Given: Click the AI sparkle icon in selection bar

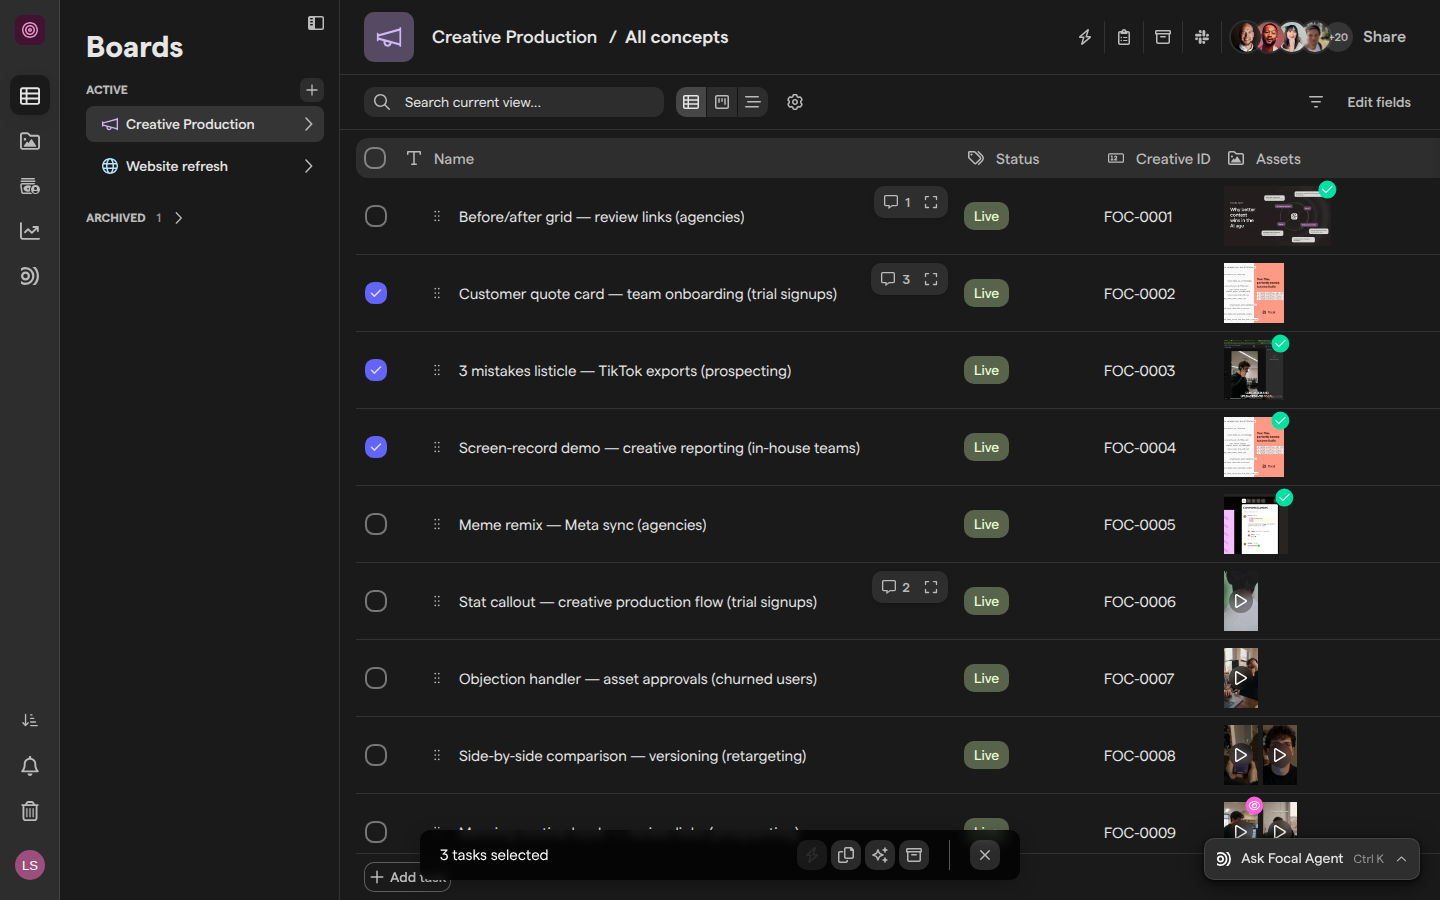Looking at the screenshot, I should pos(880,855).
